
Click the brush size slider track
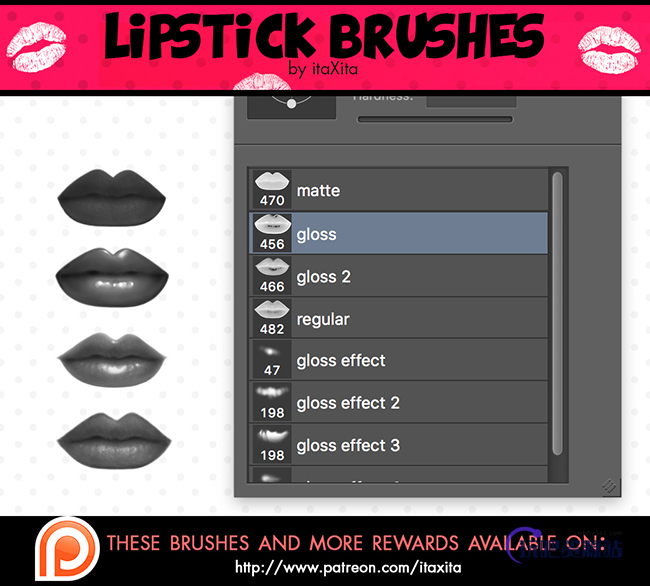[435, 119]
